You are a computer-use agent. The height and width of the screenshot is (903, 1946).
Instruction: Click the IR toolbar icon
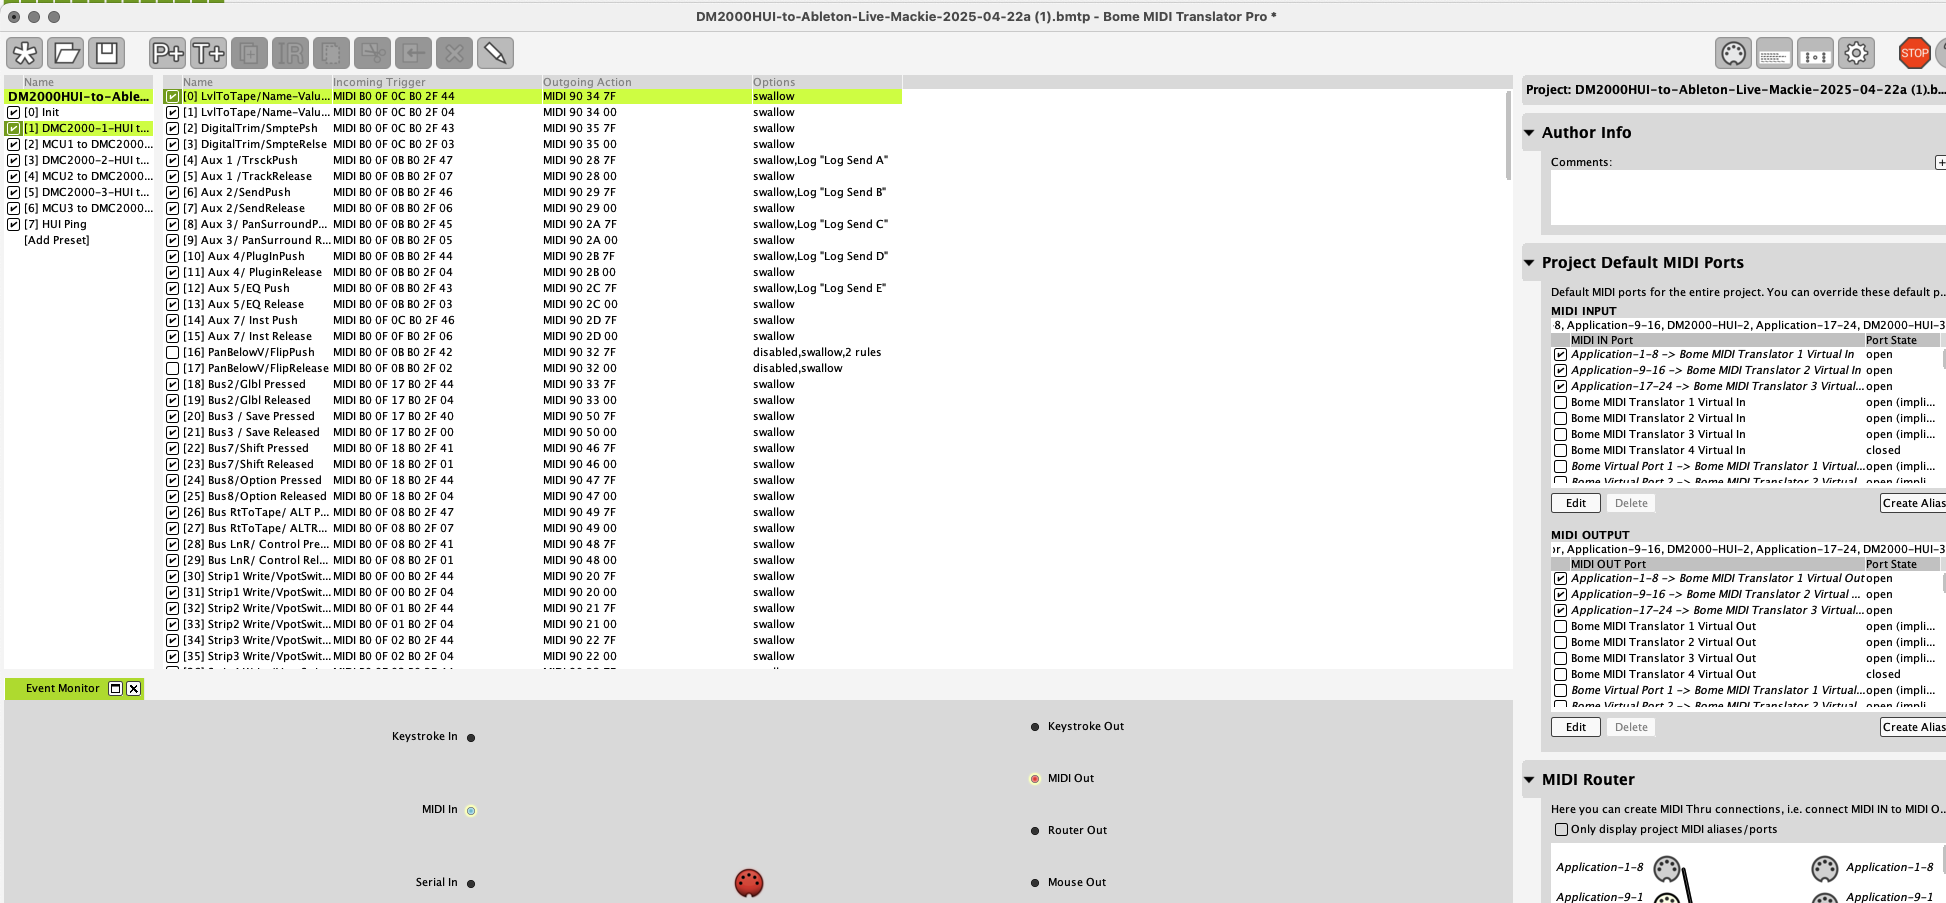(291, 53)
